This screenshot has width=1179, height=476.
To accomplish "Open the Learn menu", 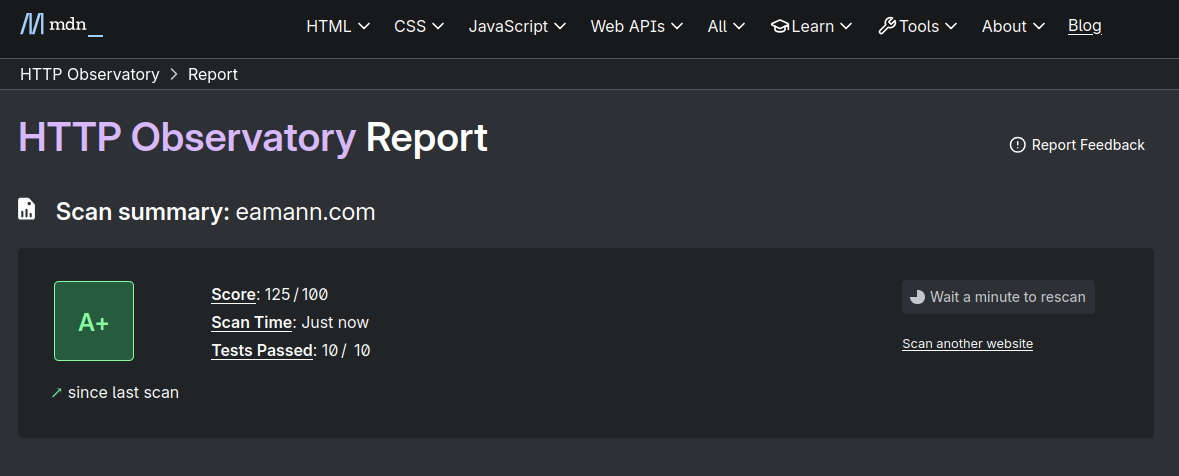I will point(811,26).
